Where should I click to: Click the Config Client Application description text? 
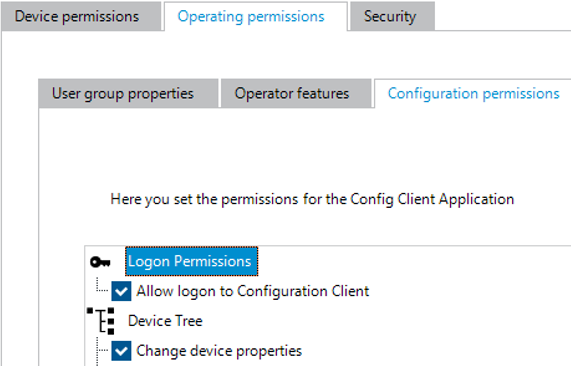(x=312, y=199)
